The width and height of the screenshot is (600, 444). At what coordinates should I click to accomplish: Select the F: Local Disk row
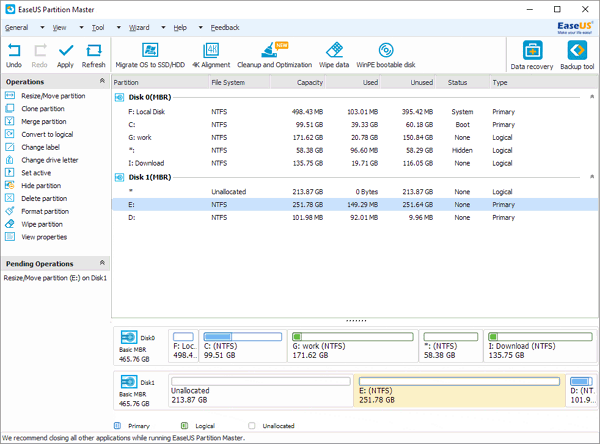tap(355, 112)
